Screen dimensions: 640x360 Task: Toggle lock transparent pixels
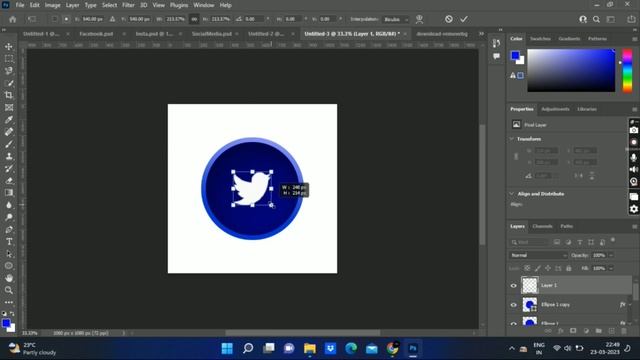click(527, 268)
